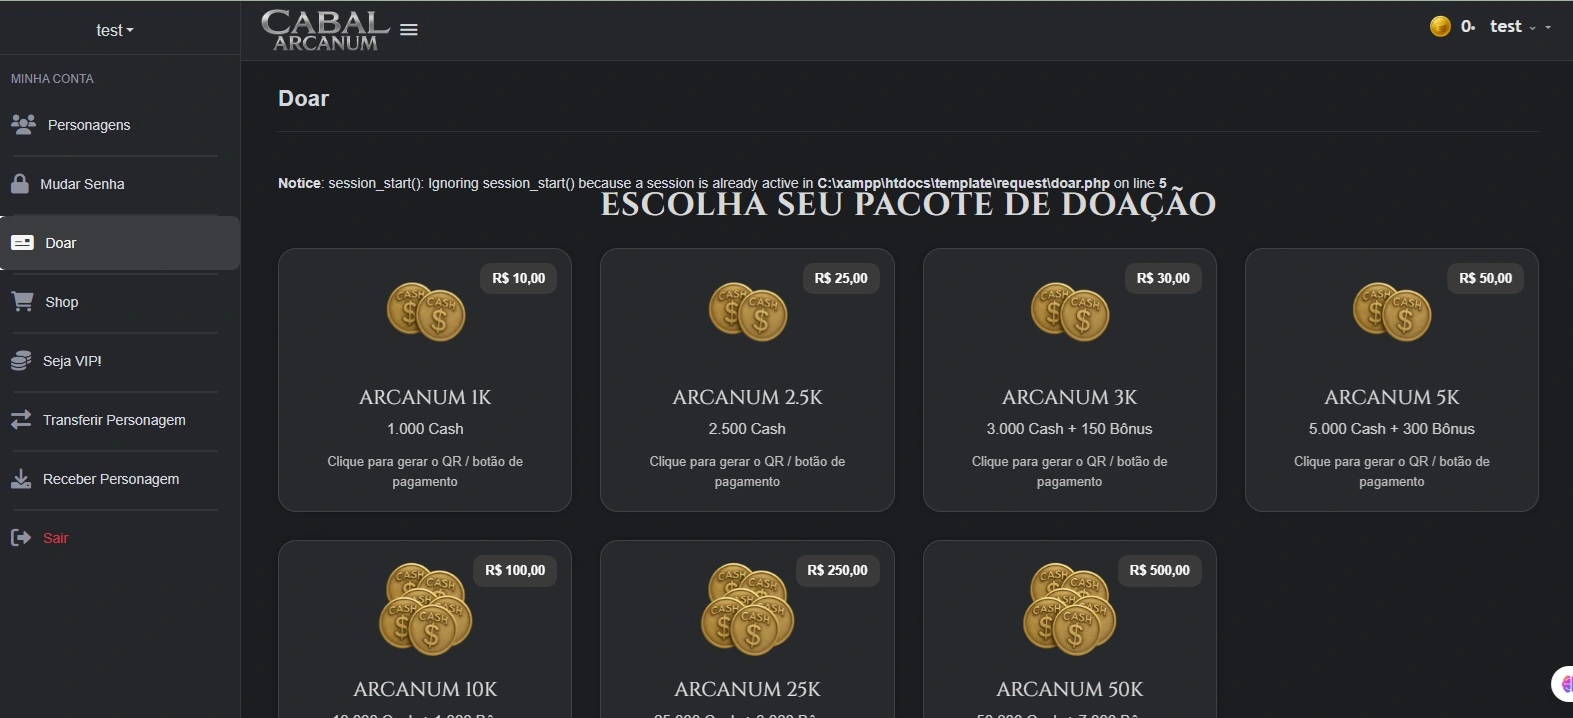Select the R$ 100,00 price badge
Viewport: 1573px width, 718px height.
(x=515, y=570)
